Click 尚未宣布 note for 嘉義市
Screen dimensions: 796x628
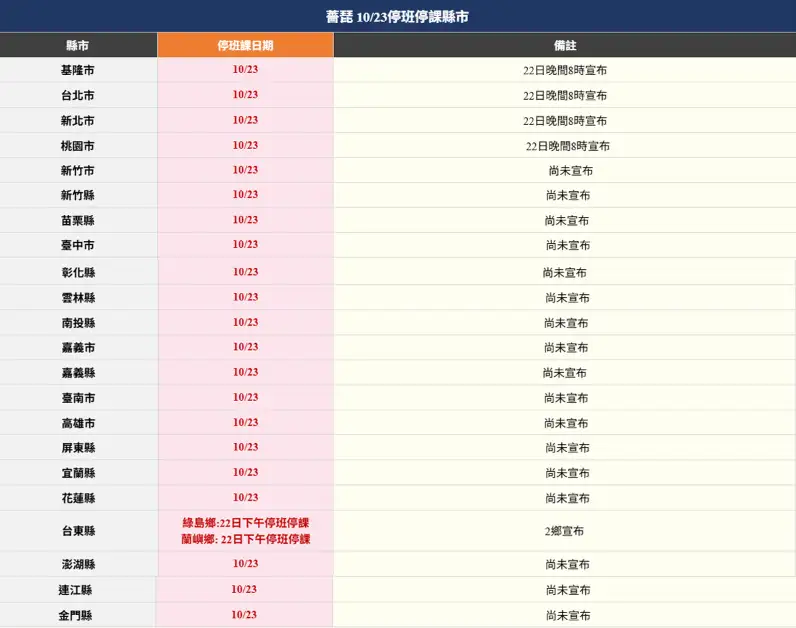point(566,348)
